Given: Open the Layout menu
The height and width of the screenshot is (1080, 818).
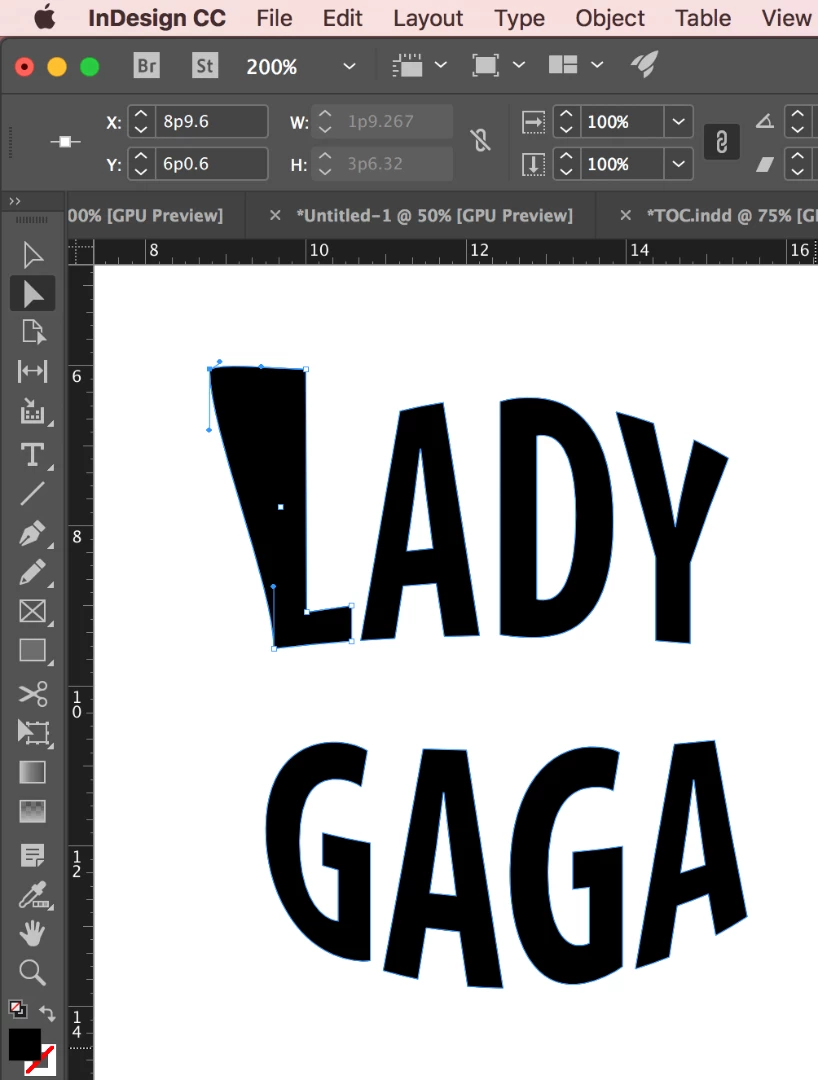Looking at the screenshot, I should click(428, 18).
